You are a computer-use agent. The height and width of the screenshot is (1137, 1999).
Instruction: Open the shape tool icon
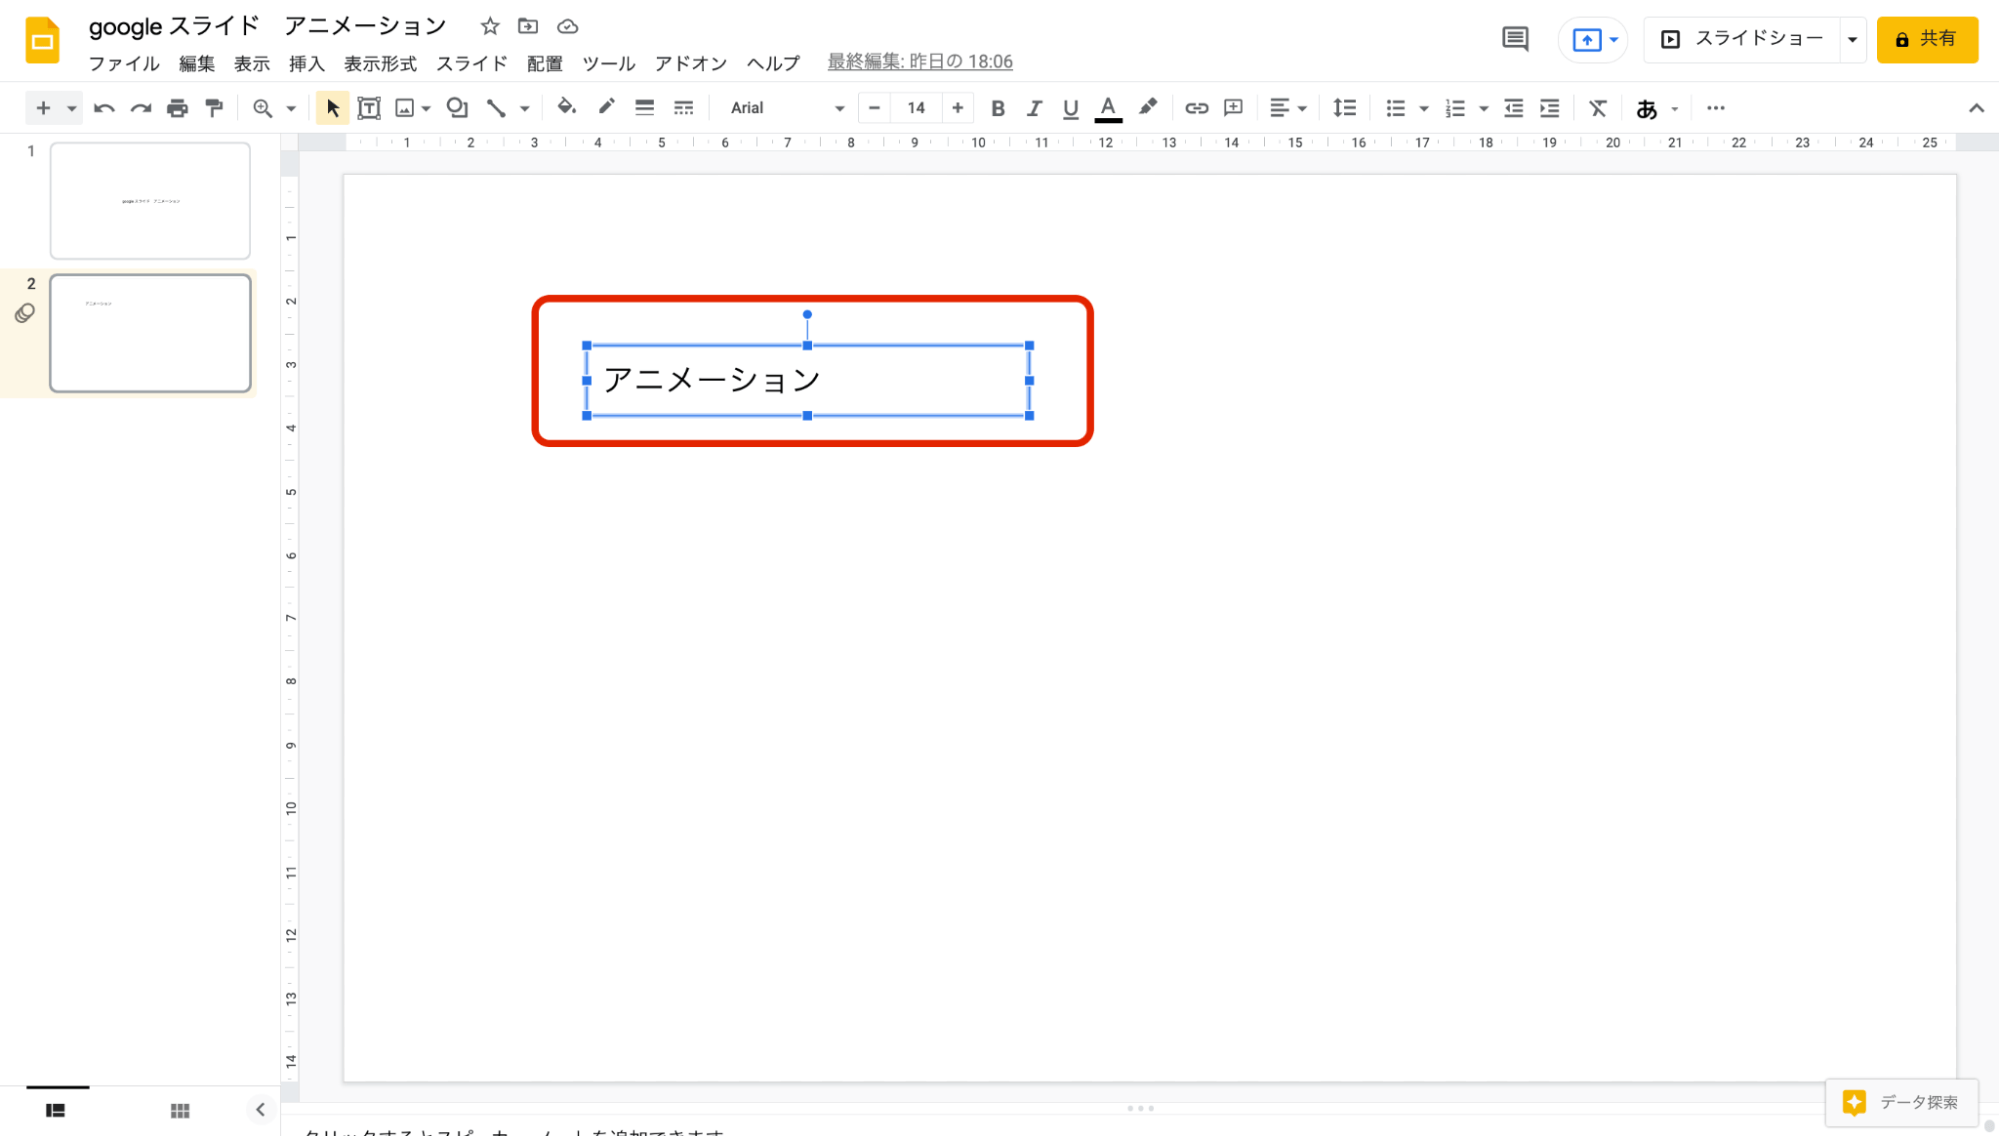[457, 108]
